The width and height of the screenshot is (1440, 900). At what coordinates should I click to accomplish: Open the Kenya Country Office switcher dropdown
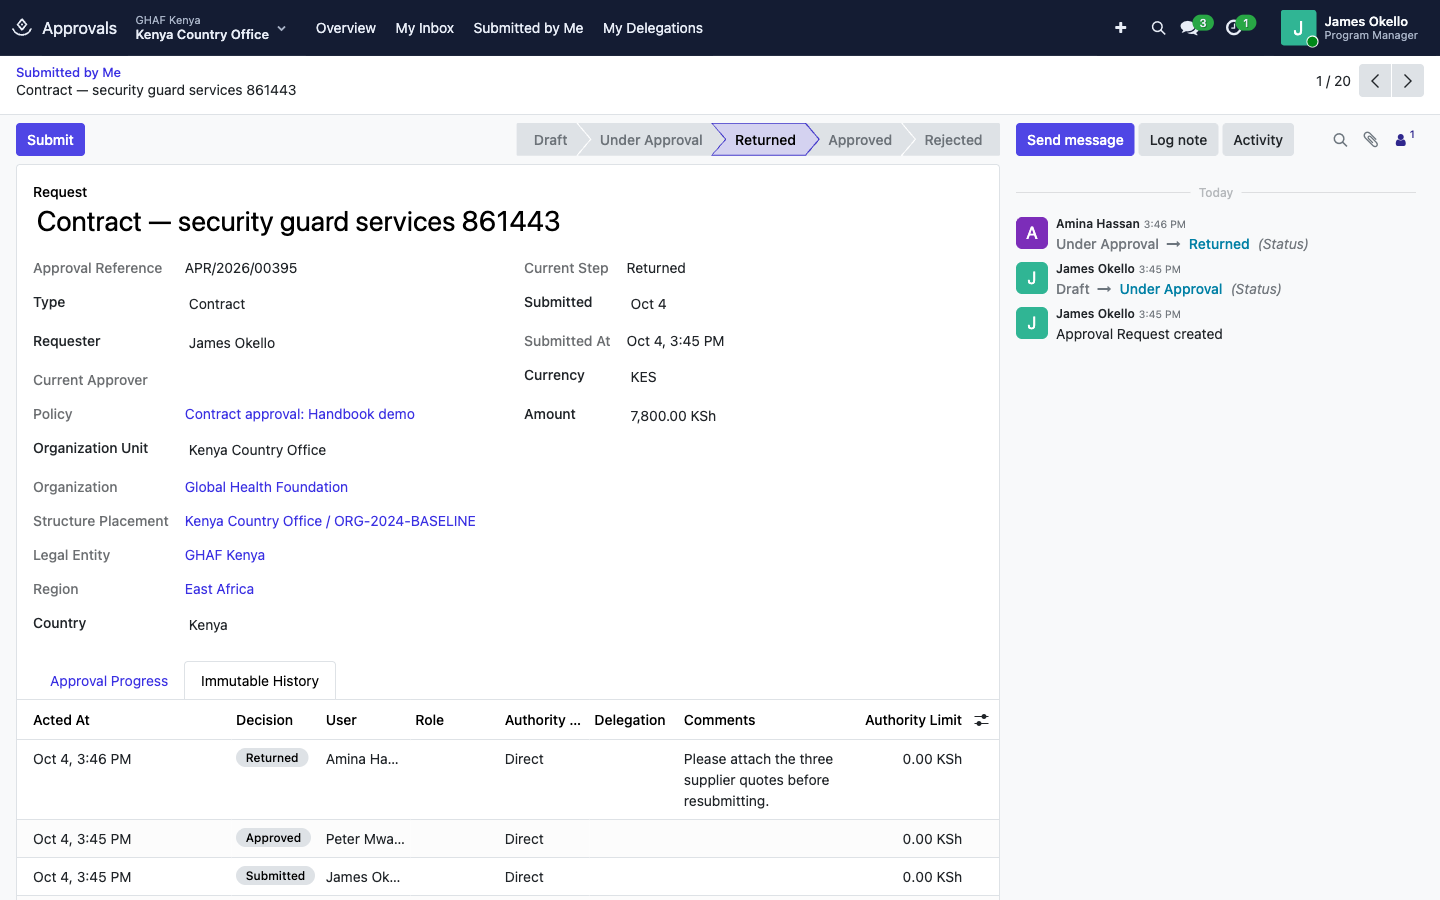(x=211, y=28)
